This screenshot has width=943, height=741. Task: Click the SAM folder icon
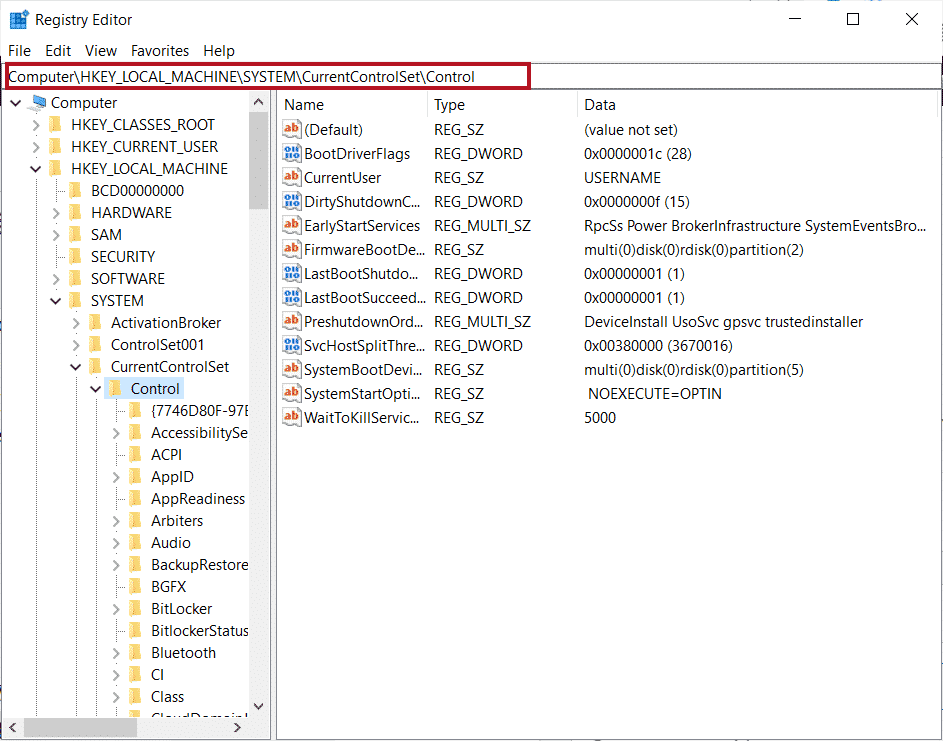click(x=76, y=235)
